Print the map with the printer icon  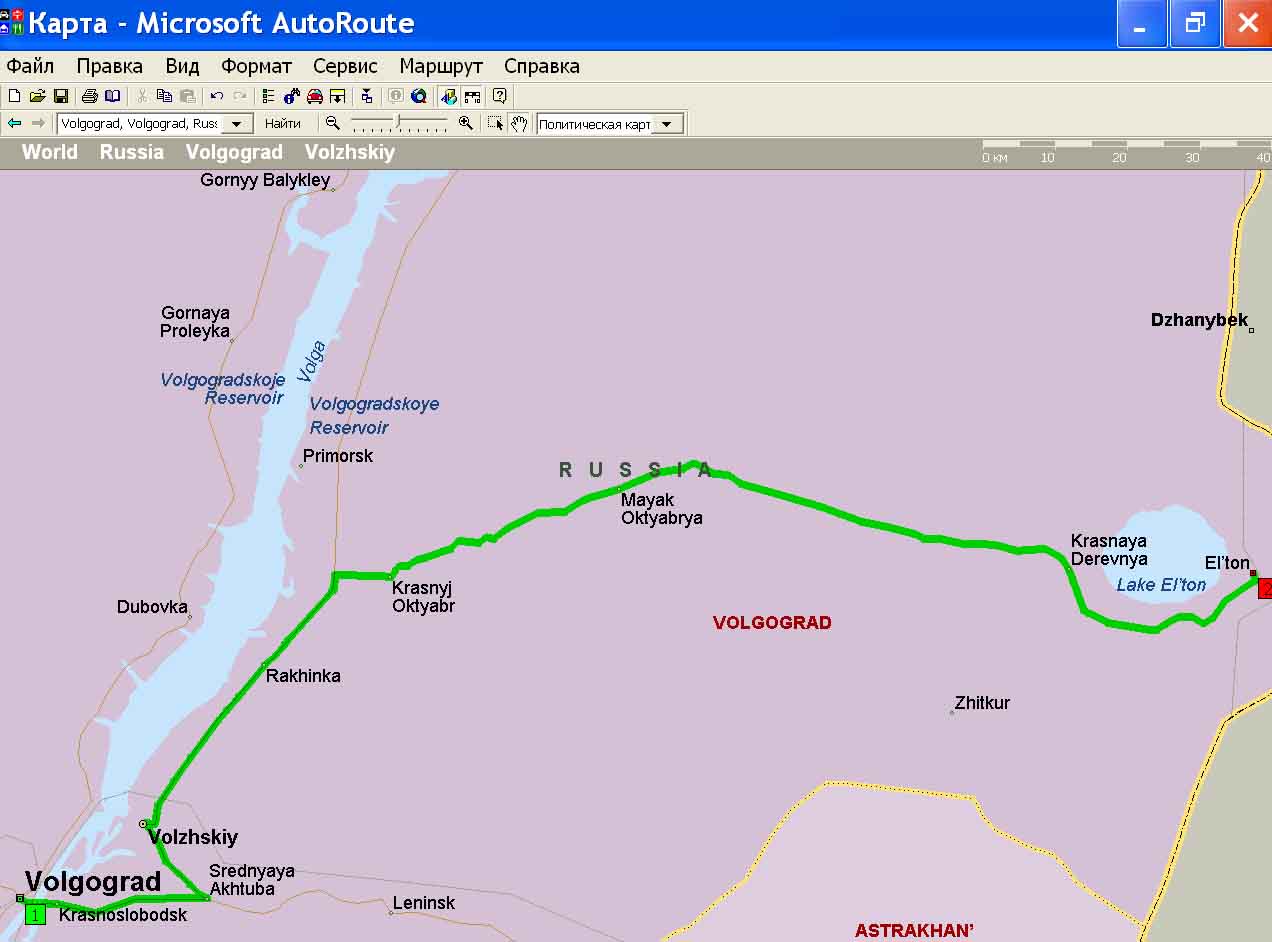(89, 96)
